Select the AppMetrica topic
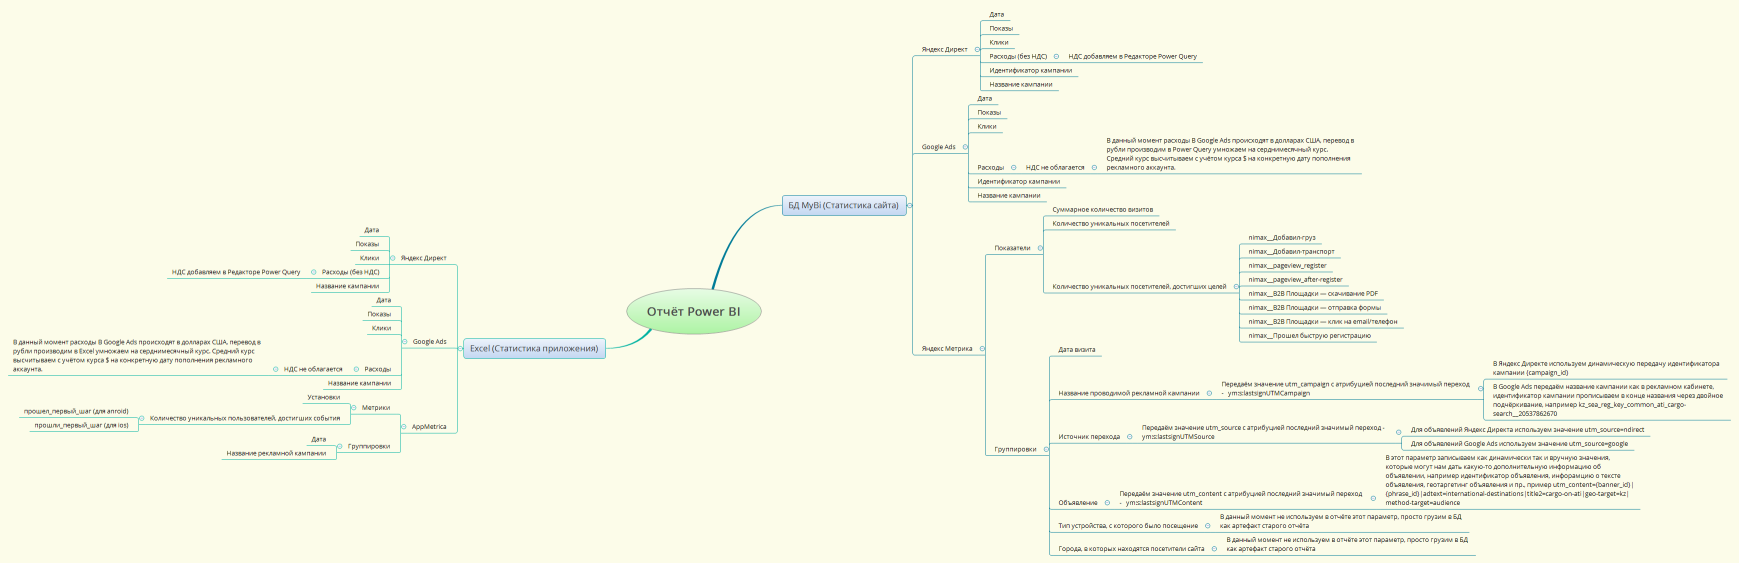The image size is (1739, 563). [429, 427]
